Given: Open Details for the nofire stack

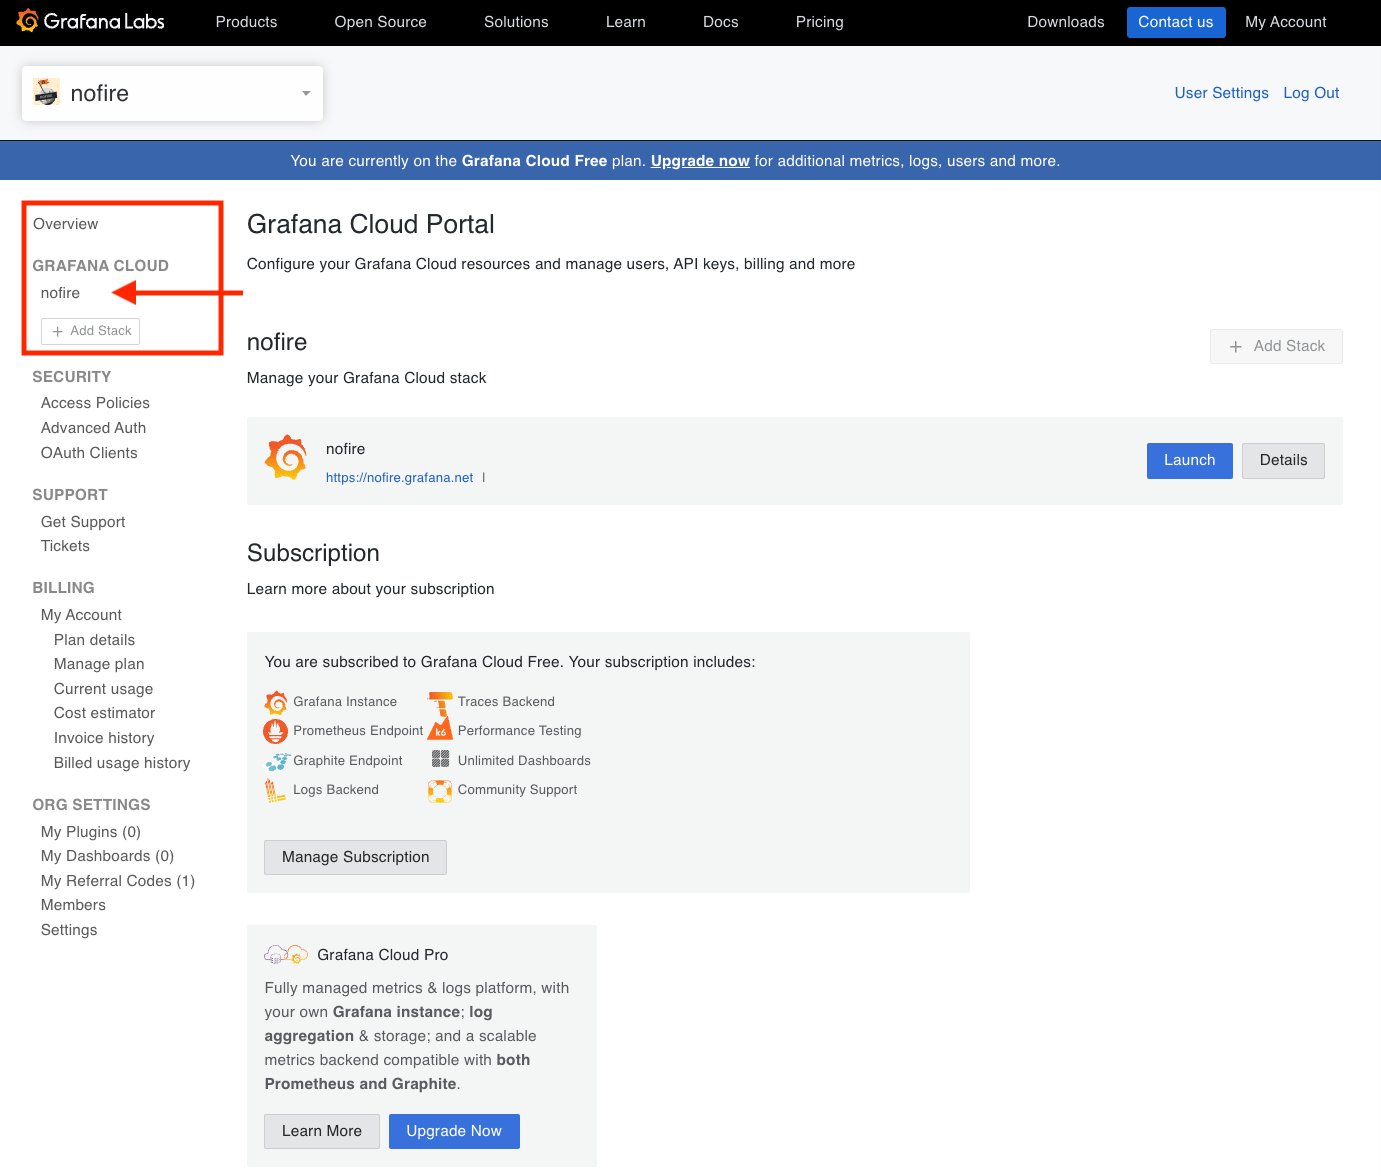Looking at the screenshot, I should [x=1284, y=461].
